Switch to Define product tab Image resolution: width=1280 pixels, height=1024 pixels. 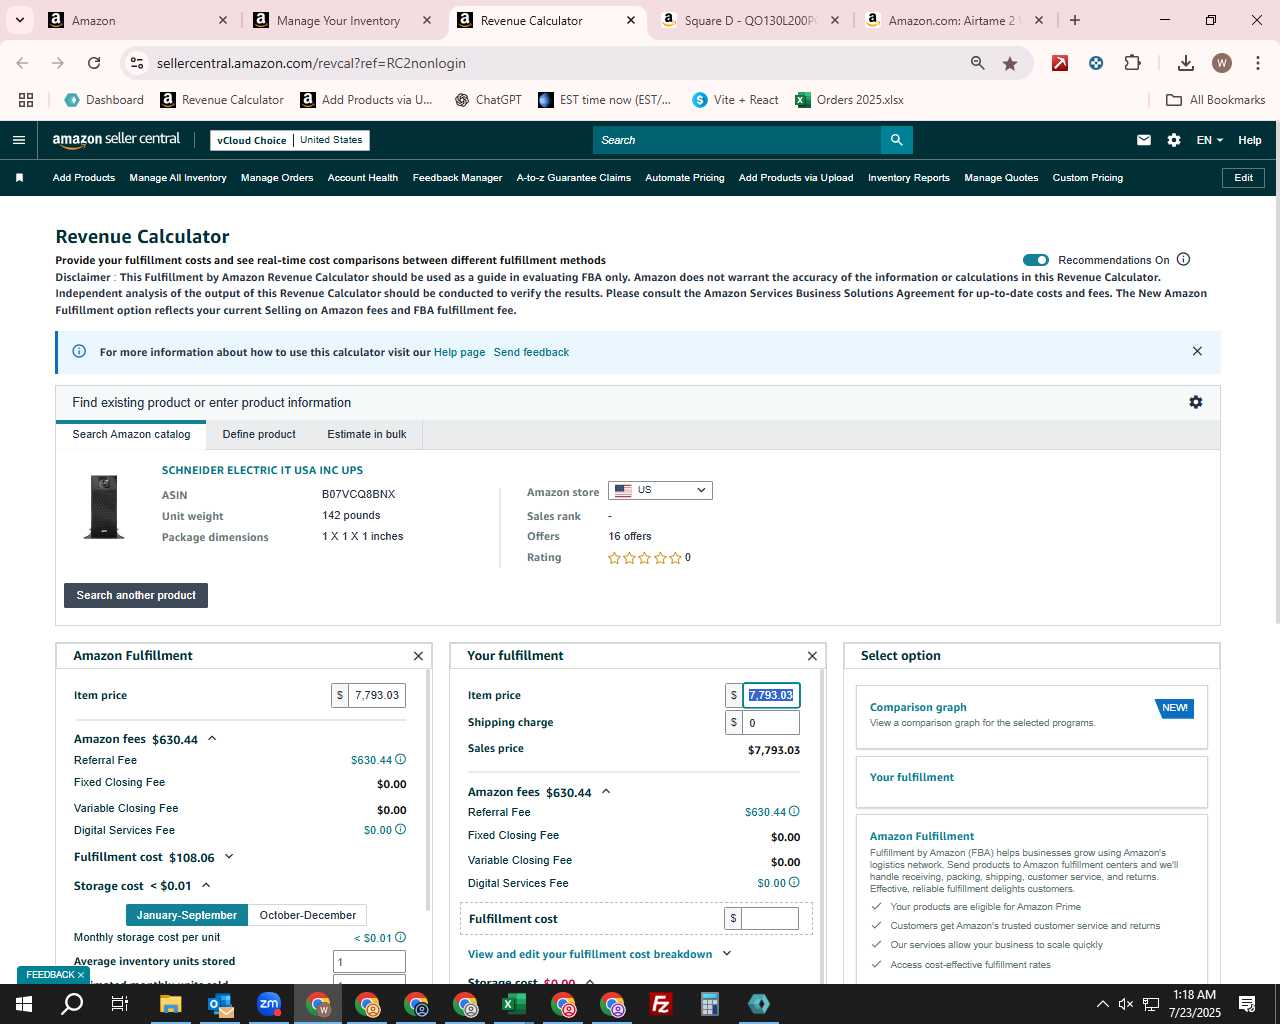coord(259,434)
